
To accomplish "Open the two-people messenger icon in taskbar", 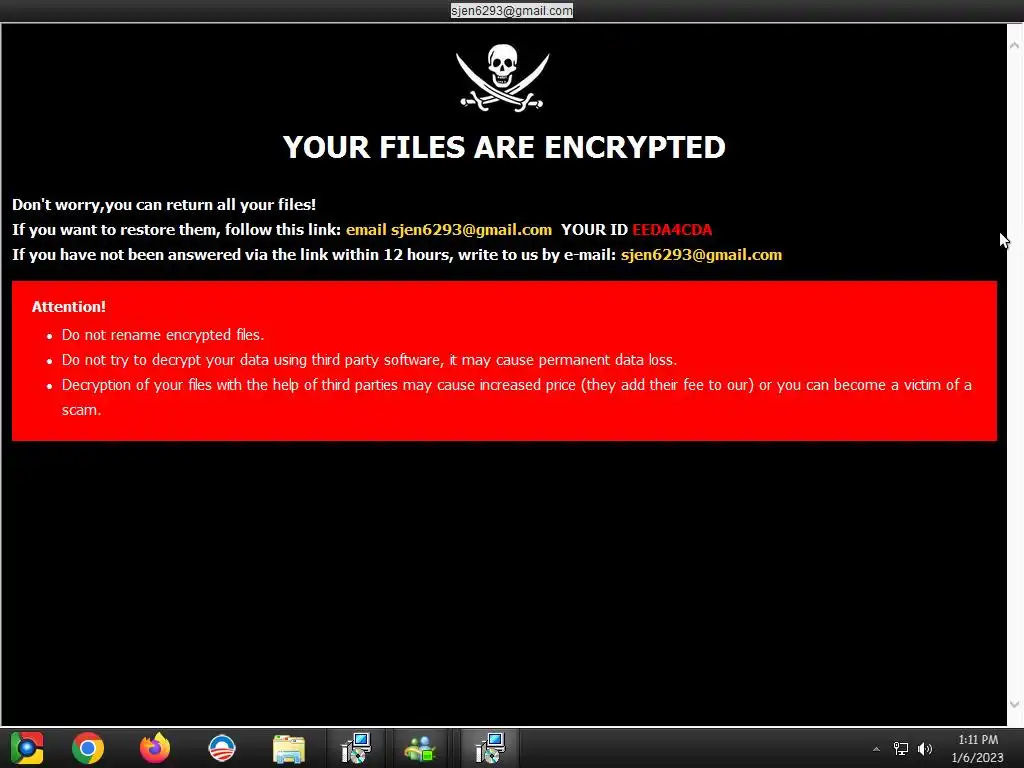I will click(421, 748).
